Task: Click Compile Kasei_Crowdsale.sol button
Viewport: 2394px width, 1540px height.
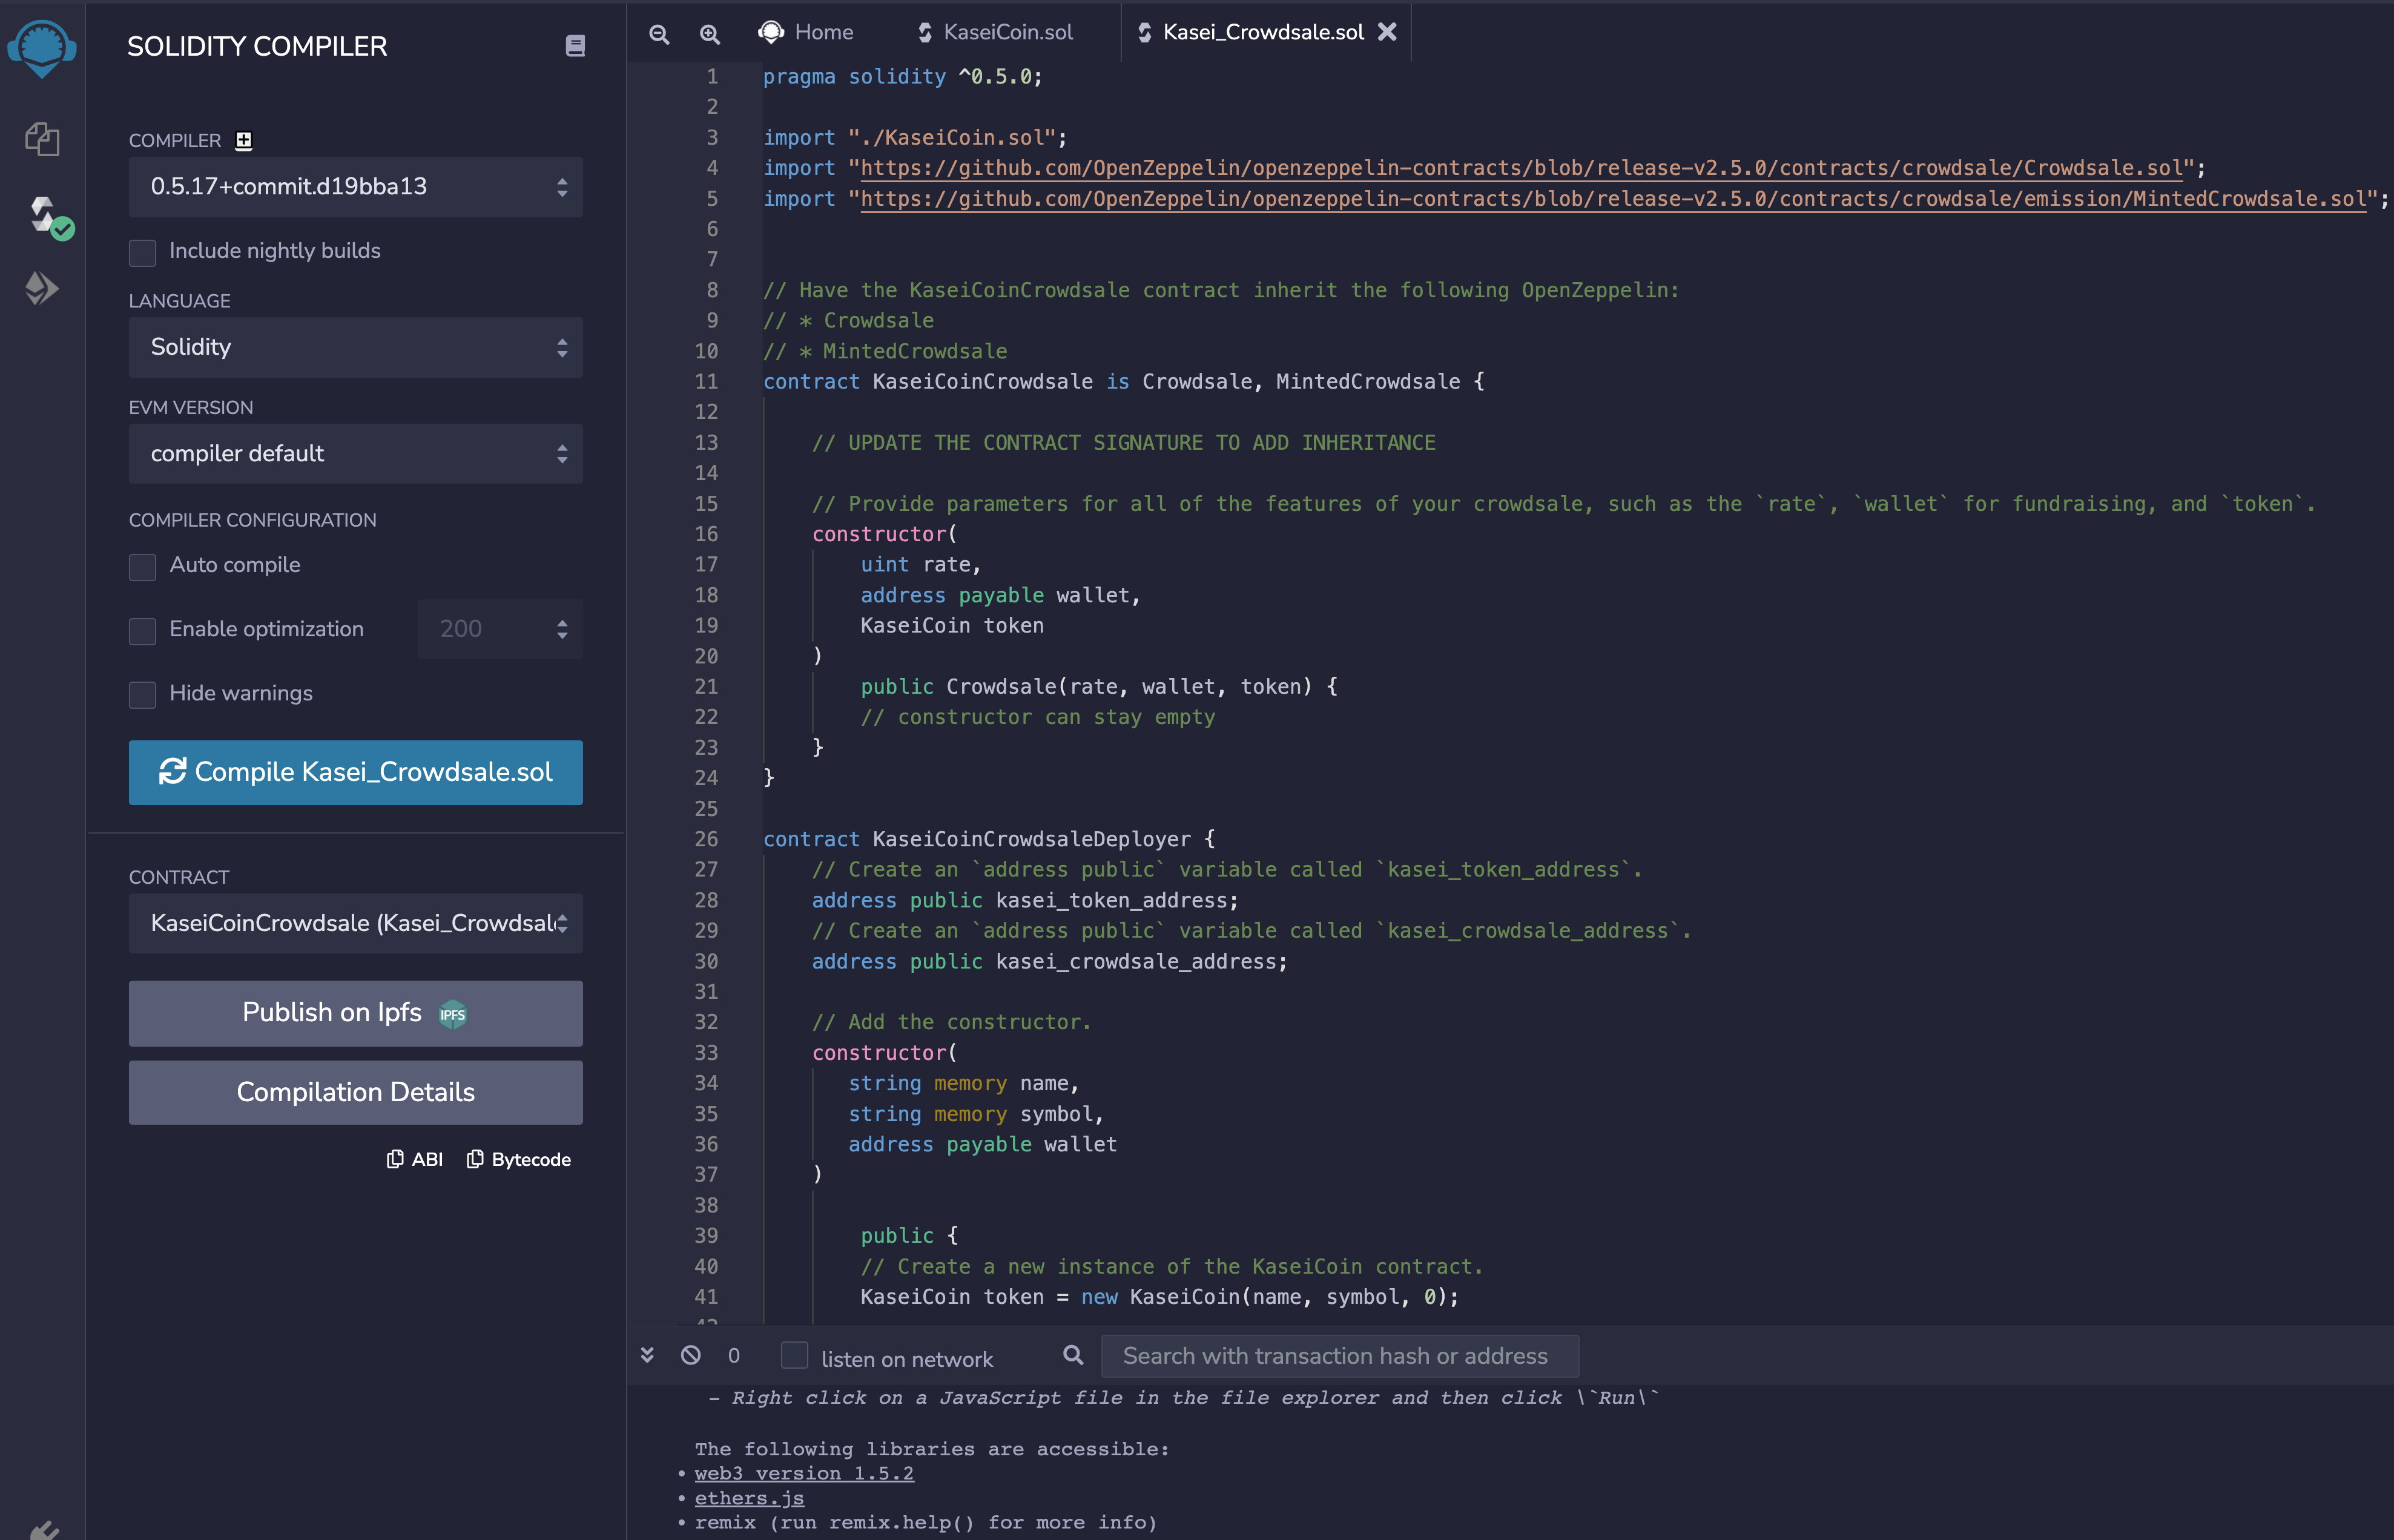Action: pyautogui.click(x=356, y=773)
